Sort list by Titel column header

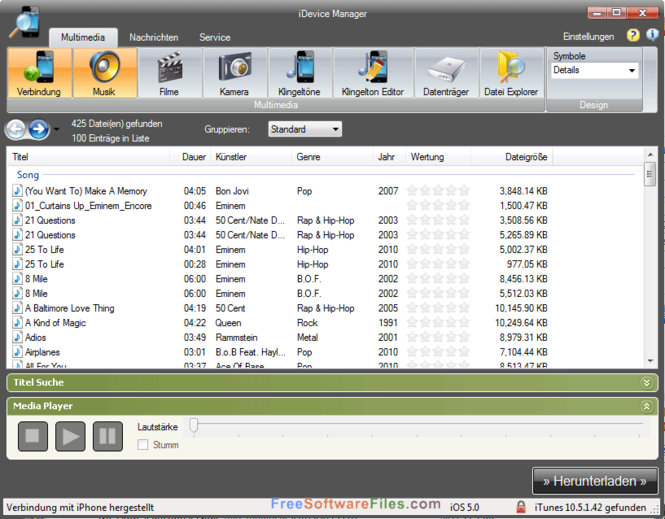click(x=88, y=157)
